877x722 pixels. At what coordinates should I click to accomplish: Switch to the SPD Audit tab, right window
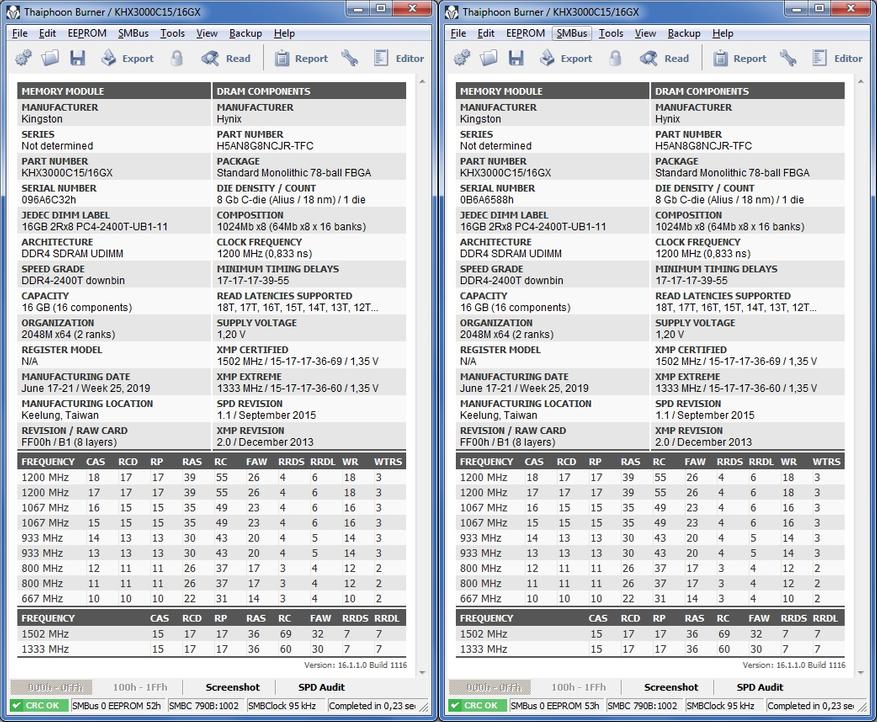[760, 687]
